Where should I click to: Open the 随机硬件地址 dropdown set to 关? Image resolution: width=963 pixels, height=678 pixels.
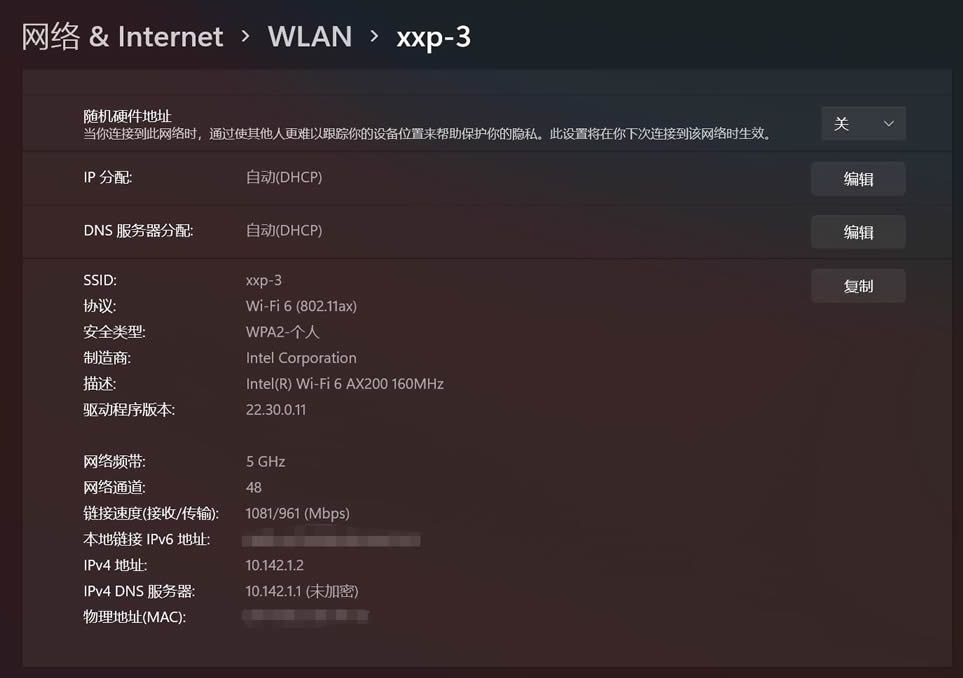tap(863, 123)
